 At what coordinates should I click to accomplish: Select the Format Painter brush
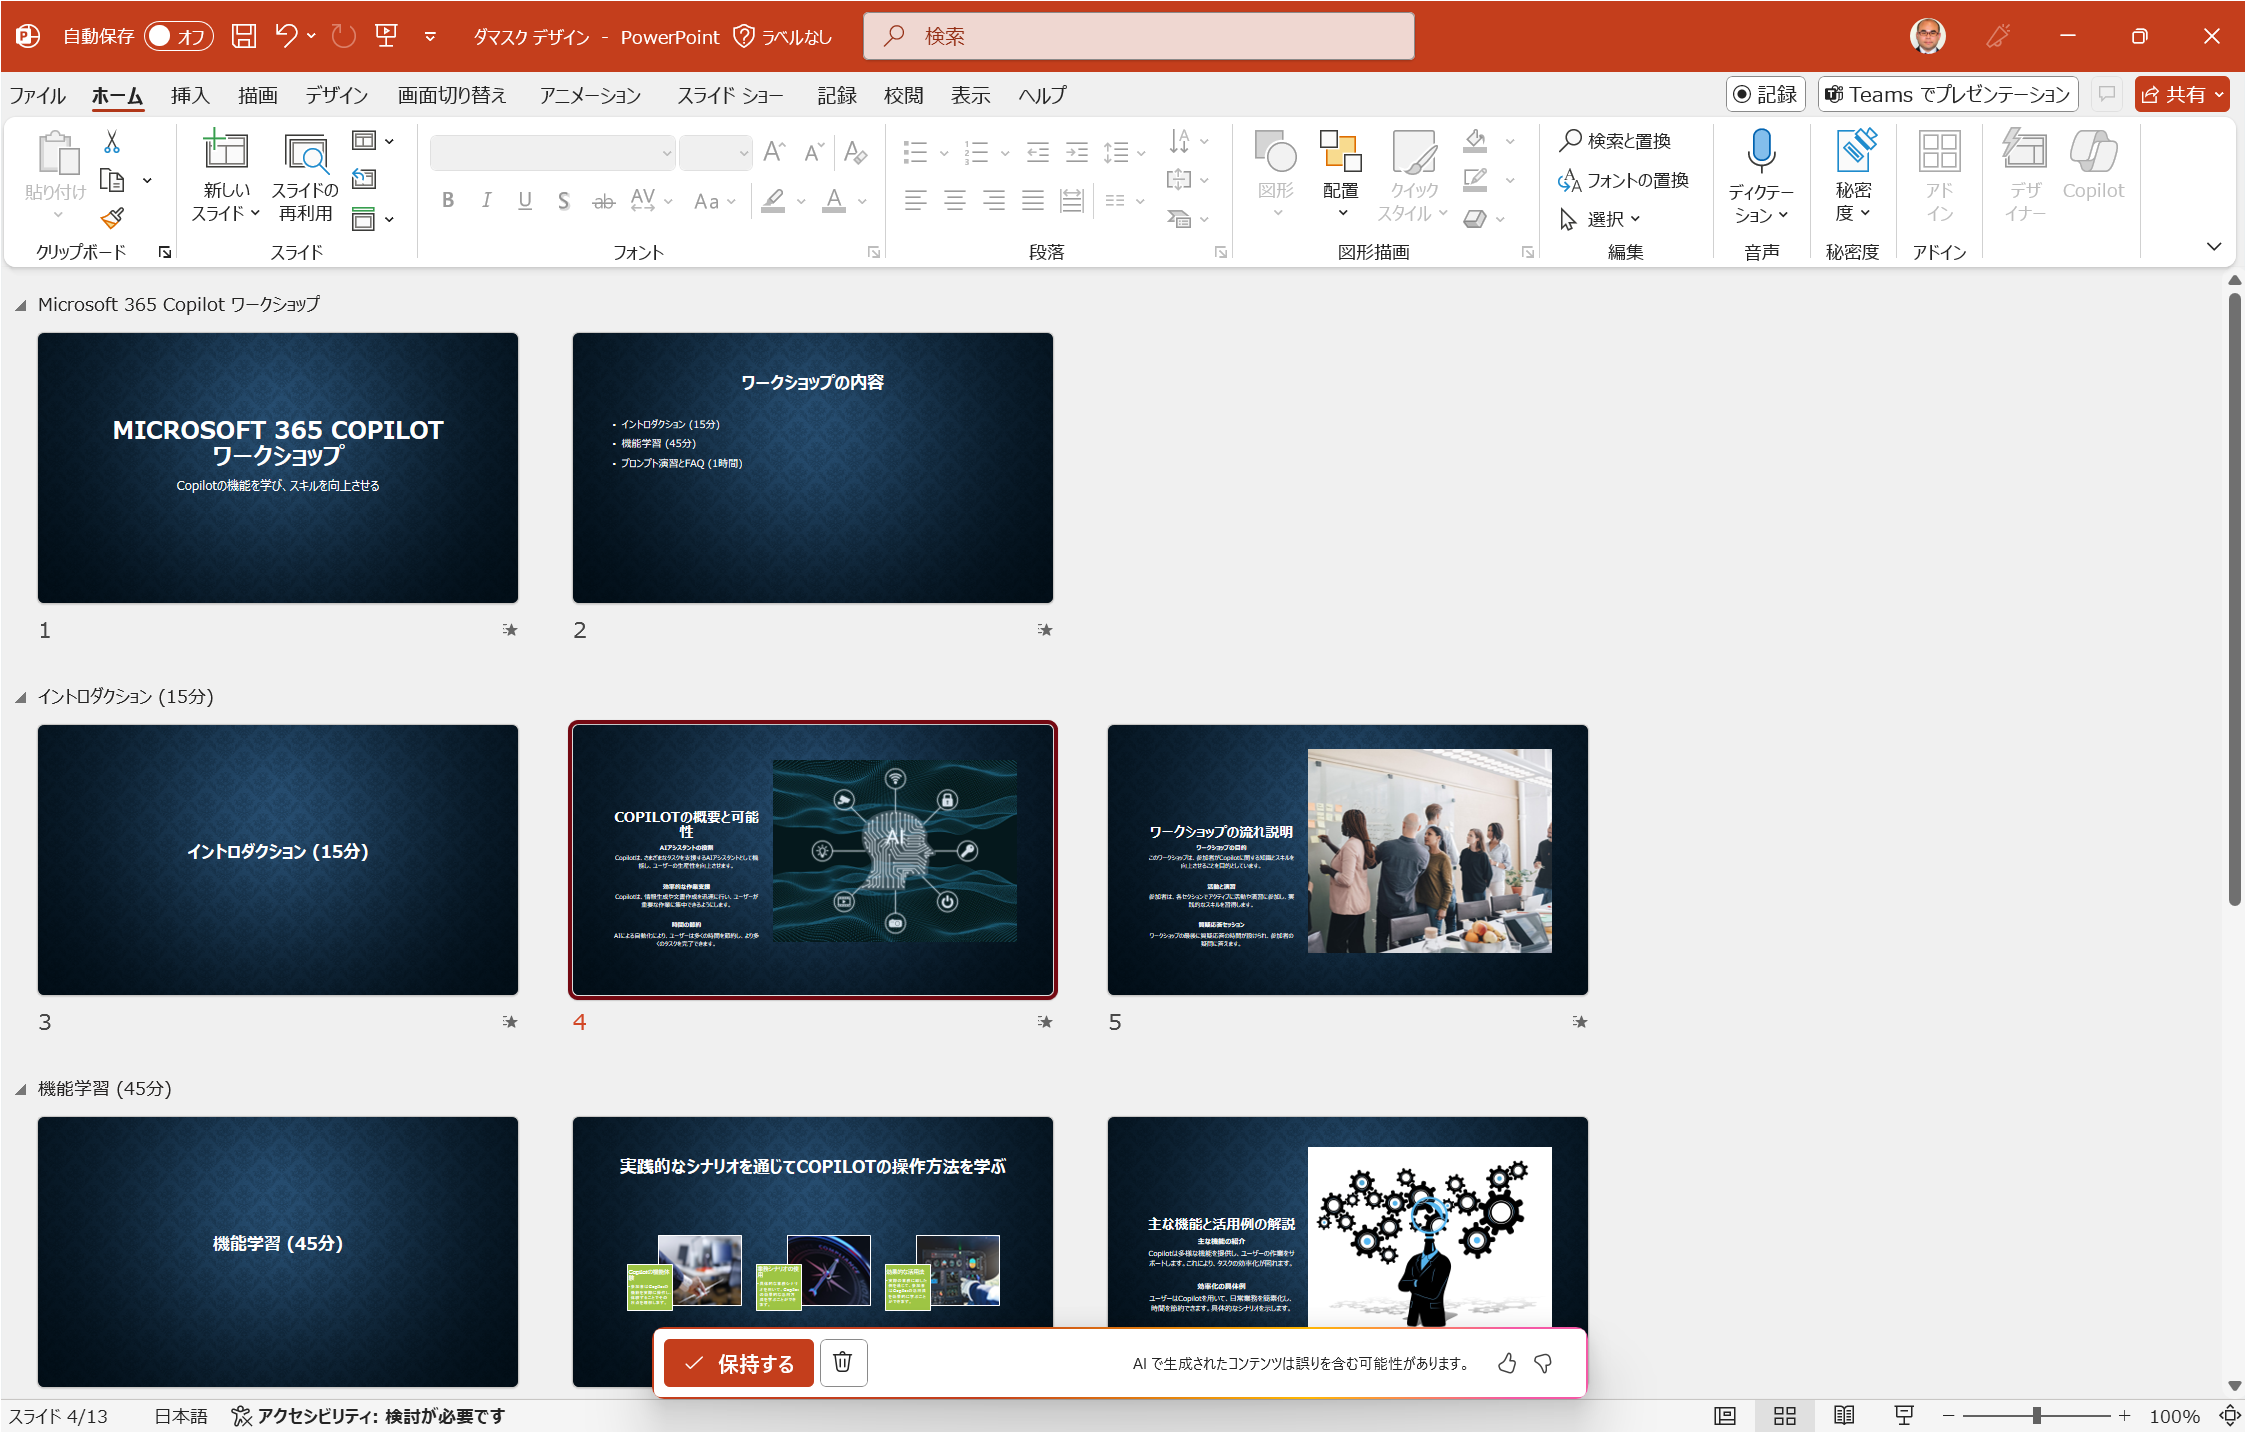pos(112,218)
